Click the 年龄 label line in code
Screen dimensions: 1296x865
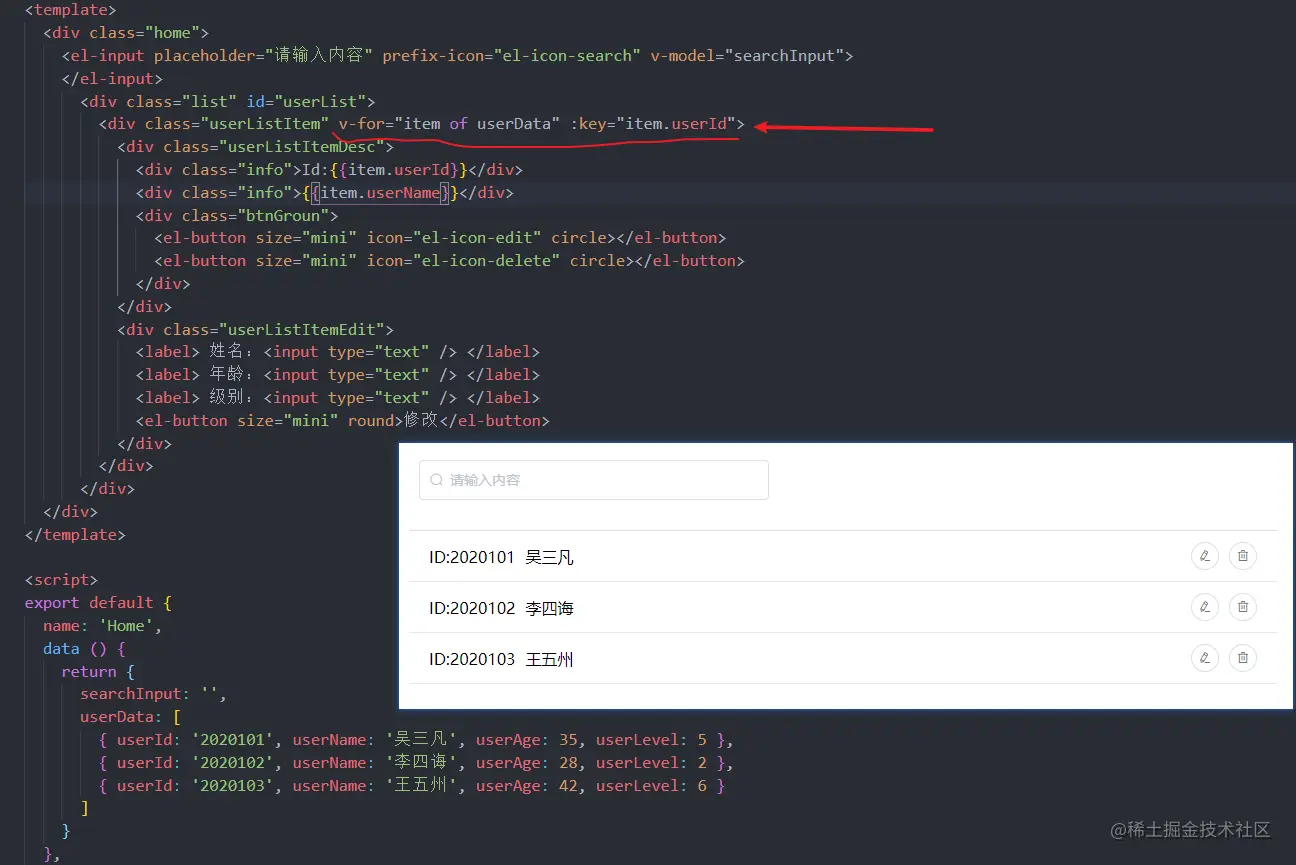tap(338, 375)
